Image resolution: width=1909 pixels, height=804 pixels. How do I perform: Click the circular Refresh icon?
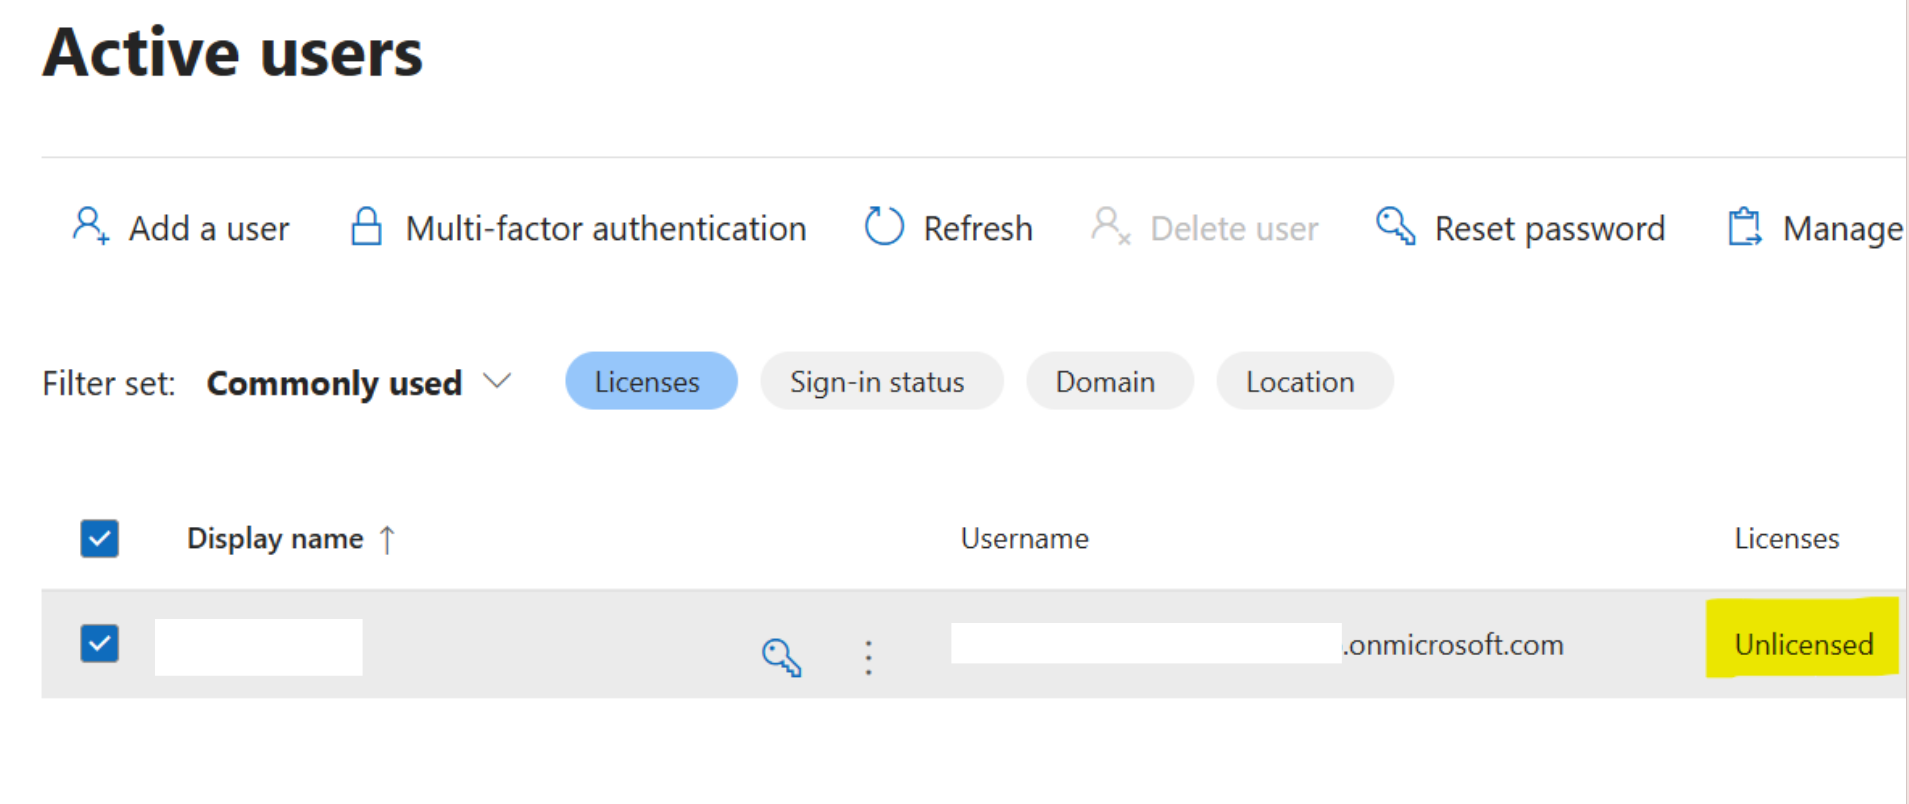[x=884, y=226]
